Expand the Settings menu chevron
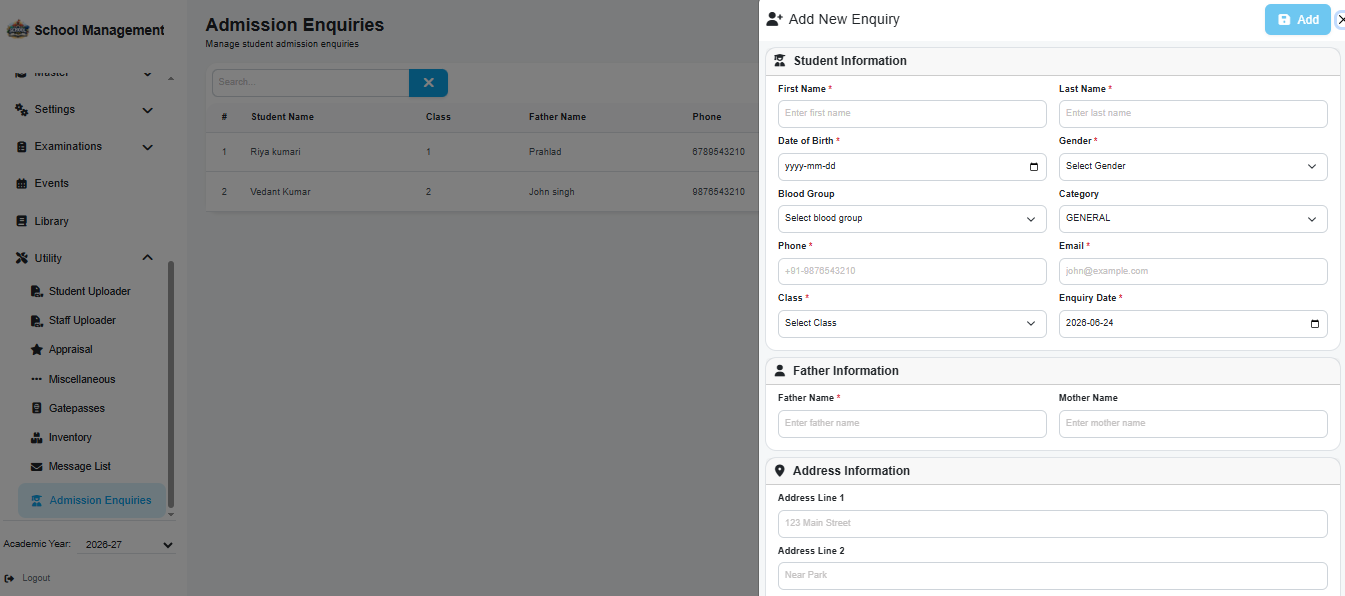The height and width of the screenshot is (596, 1345). click(147, 110)
